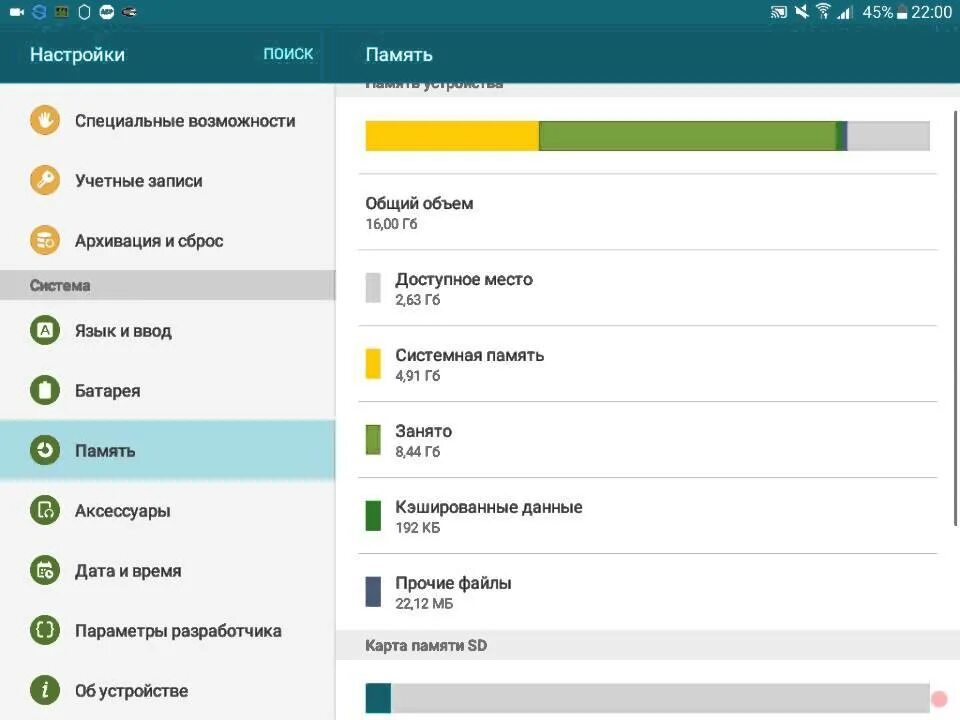The width and height of the screenshot is (960, 720).
Task: Tap the Память title in the header
Action: click(399, 54)
